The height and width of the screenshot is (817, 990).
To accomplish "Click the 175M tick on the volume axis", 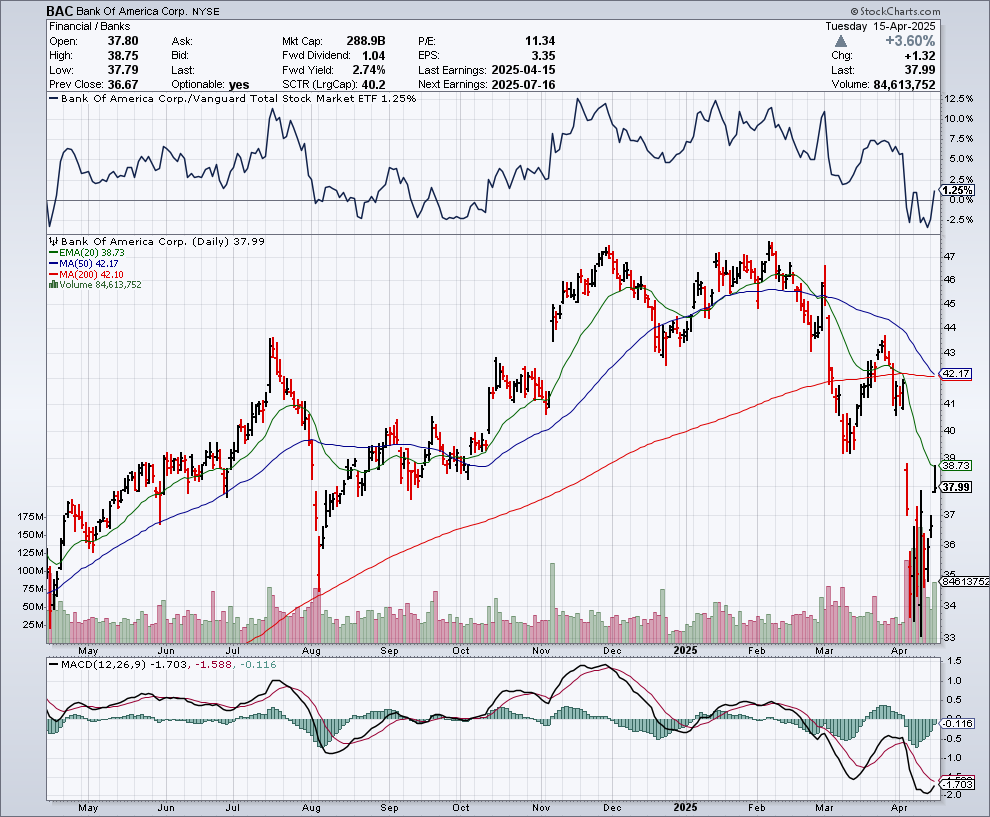I will [31, 517].
